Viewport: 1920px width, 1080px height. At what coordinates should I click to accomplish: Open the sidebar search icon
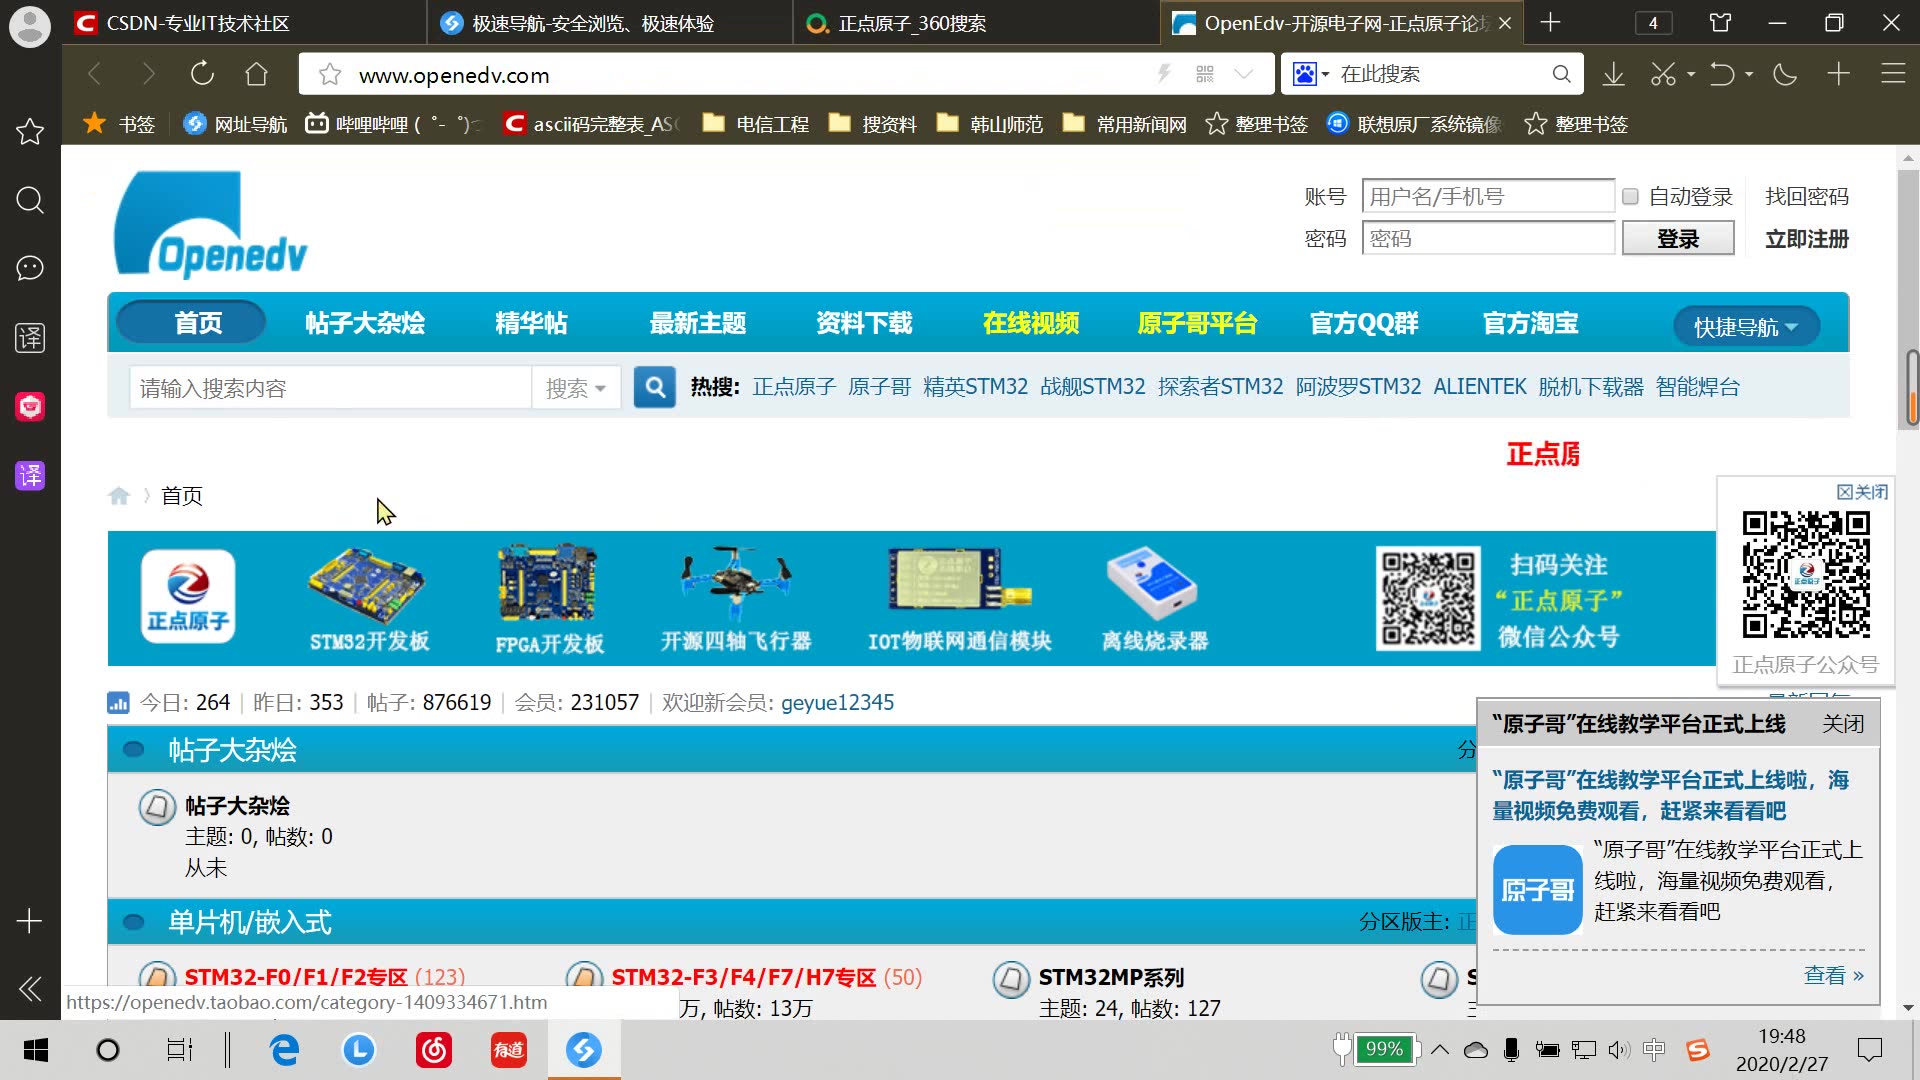tap(30, 200)
